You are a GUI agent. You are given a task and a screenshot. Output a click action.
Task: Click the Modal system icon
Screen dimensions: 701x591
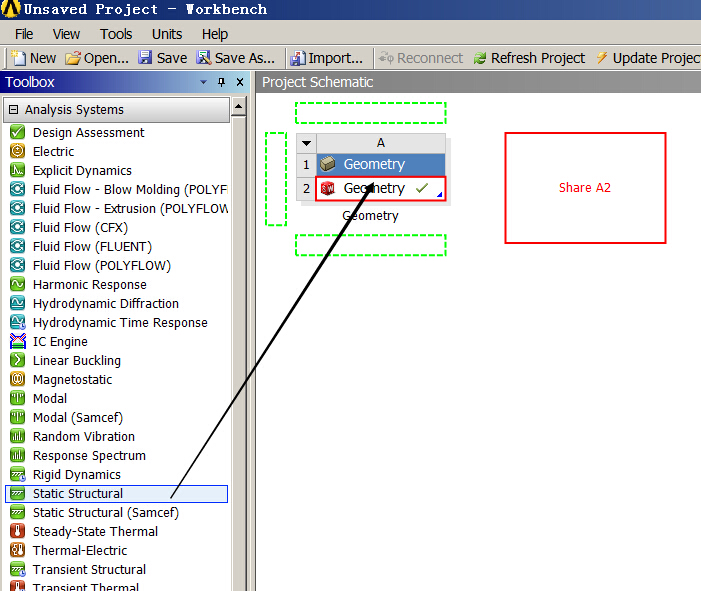(x=17, y=398)
